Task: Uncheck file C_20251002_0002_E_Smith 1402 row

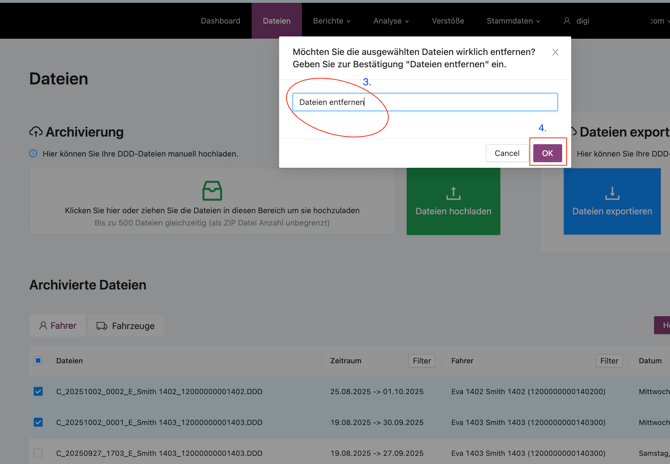Action: (x=38, y=392)
